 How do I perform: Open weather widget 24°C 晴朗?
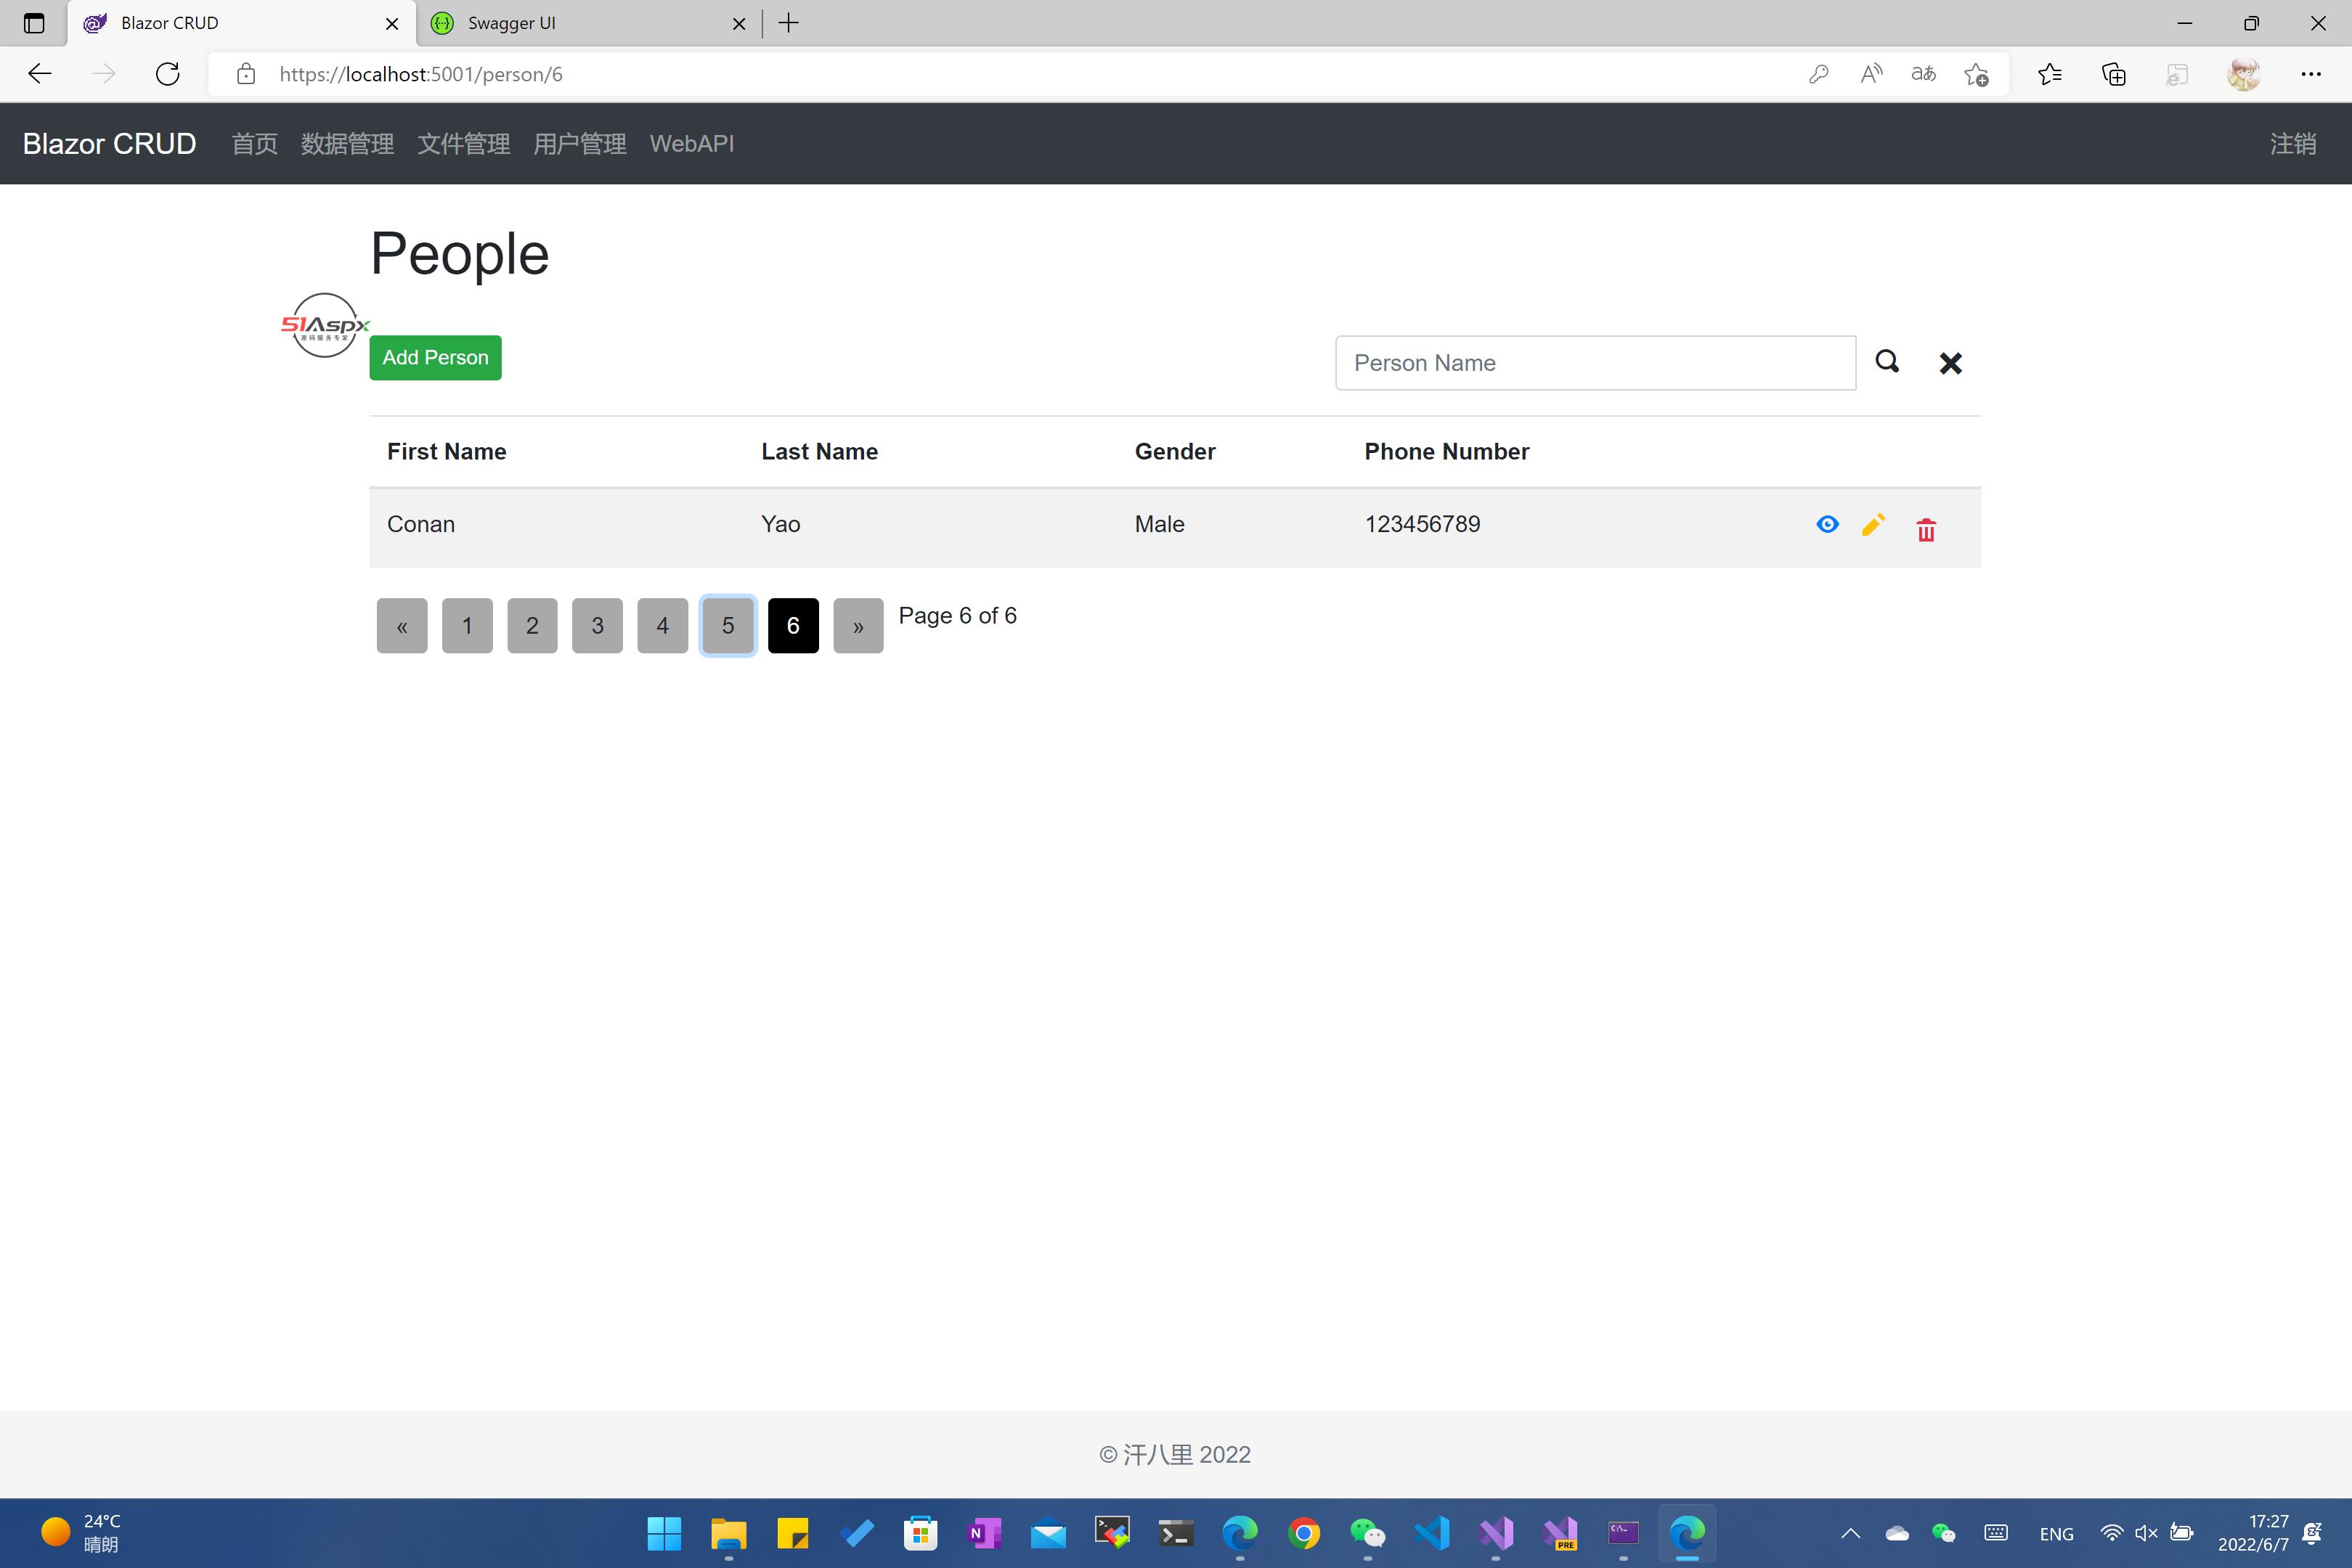tap(82, 1533)
